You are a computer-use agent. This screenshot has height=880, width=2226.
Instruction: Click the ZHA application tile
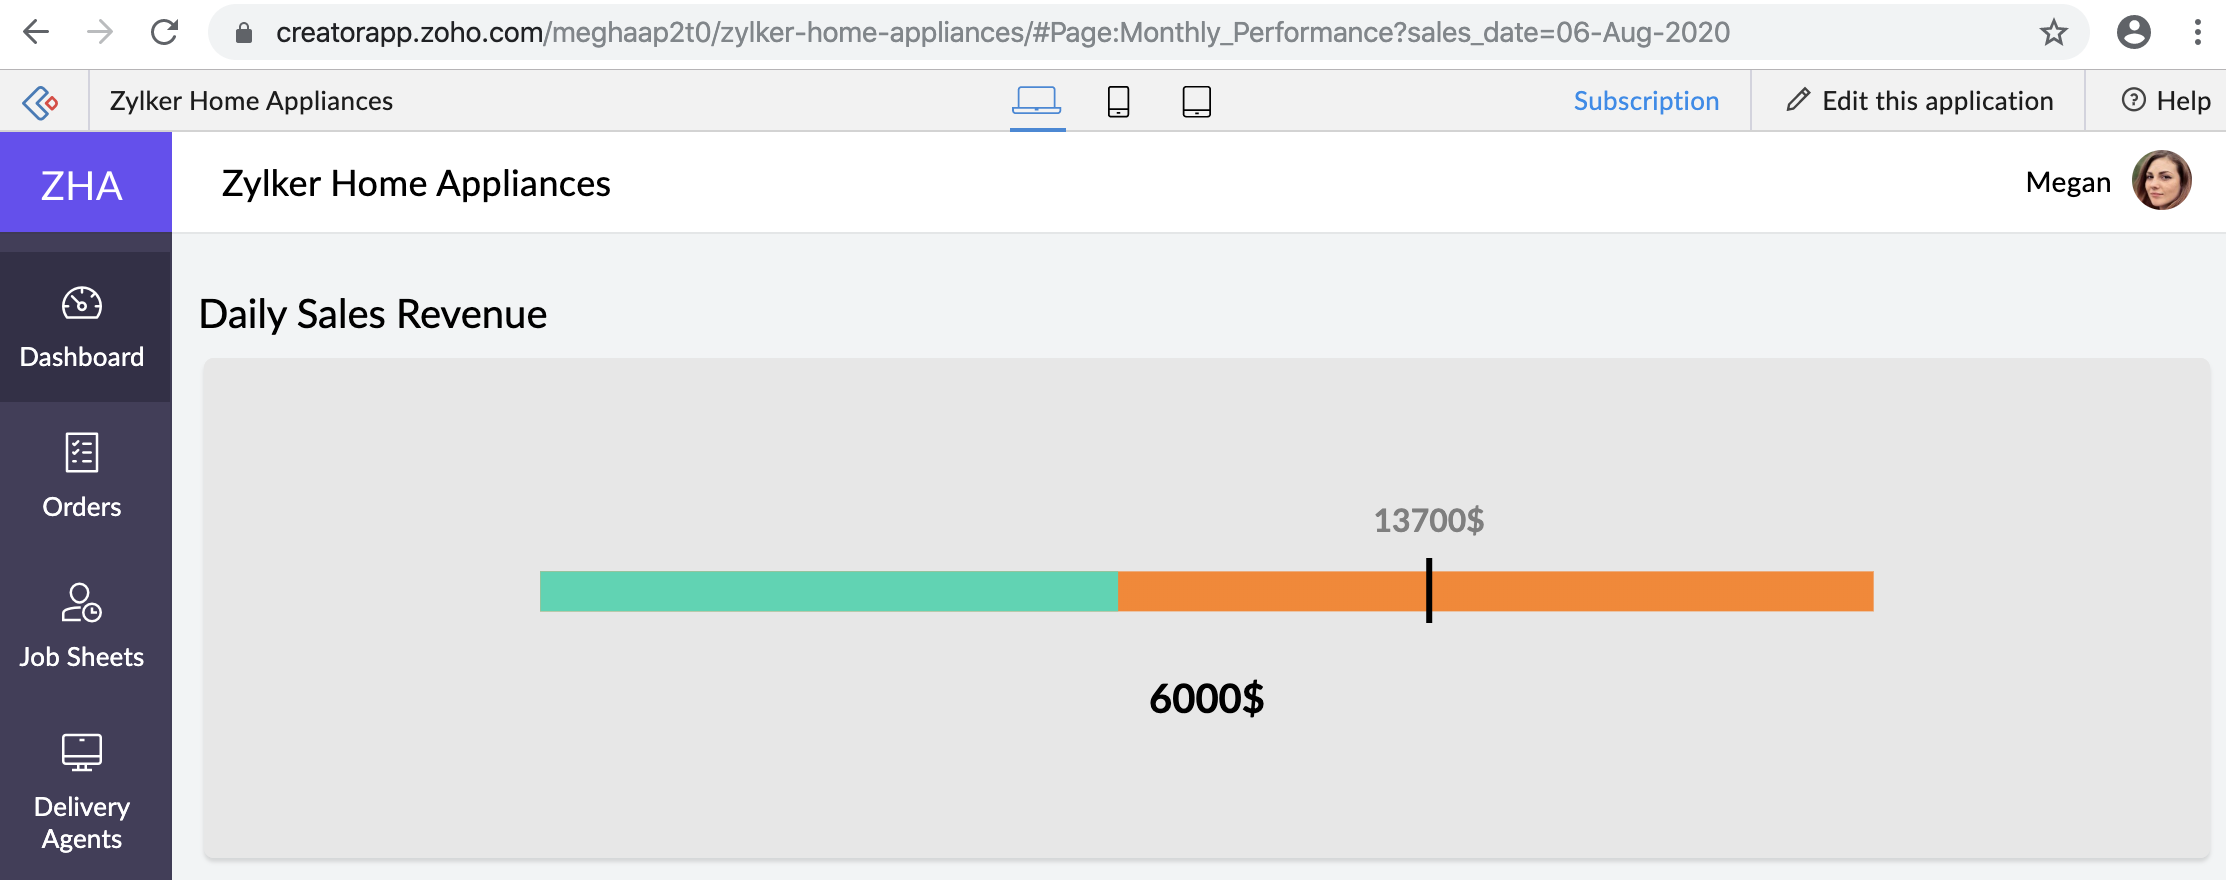click(83, 185)
